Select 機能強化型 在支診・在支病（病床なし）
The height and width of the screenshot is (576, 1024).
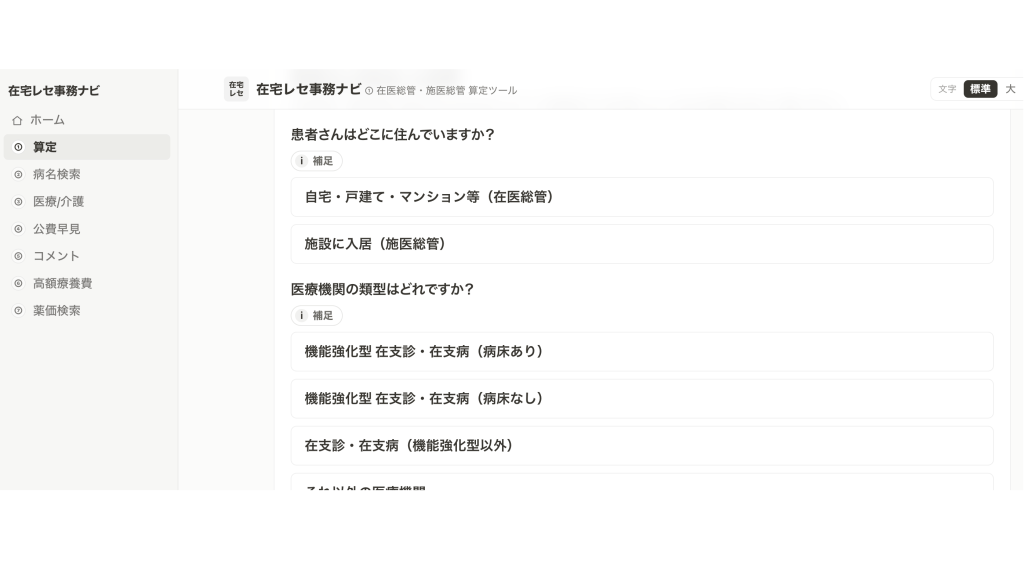pyautogui.click(x=642, y=398)
